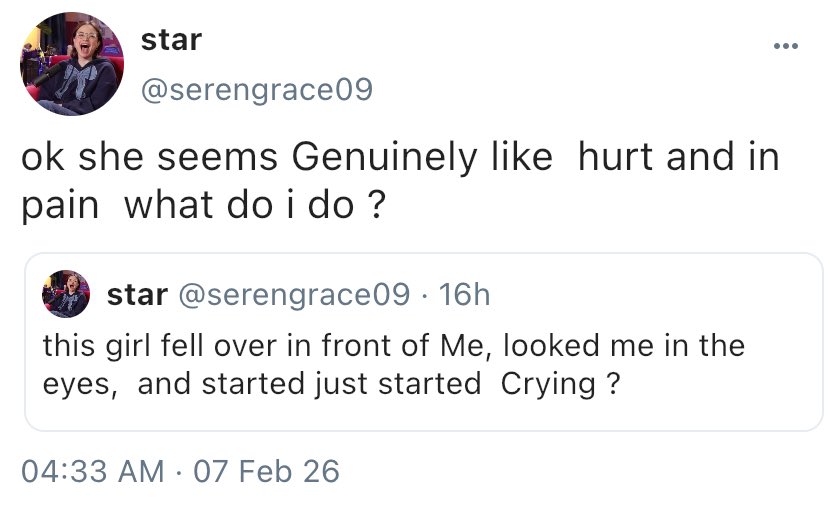This screenshot has height=506, width=828.
Task: Click the @serengrace09 handle below top name
Action: [x=256, y=91]
